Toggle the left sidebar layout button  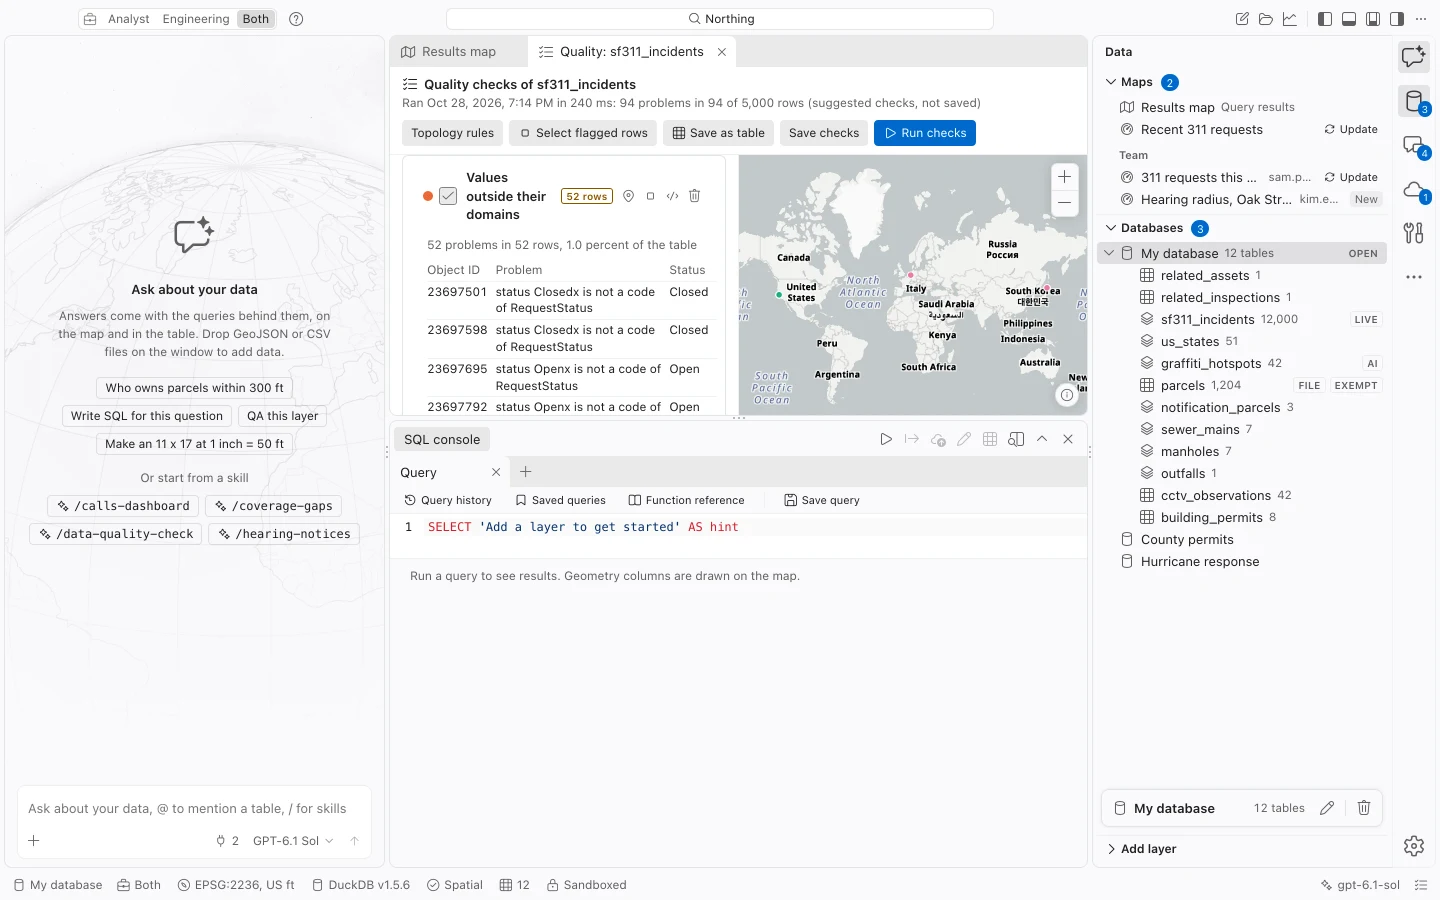coord(1325,19)
